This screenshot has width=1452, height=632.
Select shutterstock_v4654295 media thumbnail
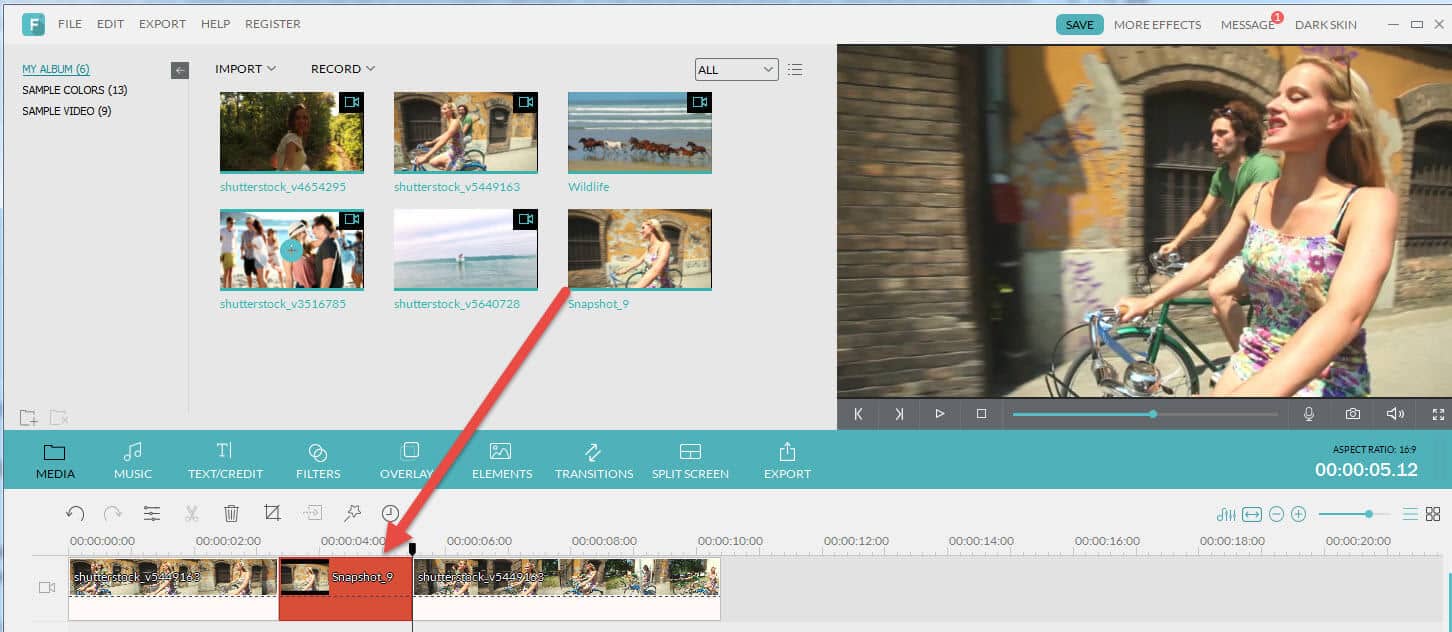[292, 132]
